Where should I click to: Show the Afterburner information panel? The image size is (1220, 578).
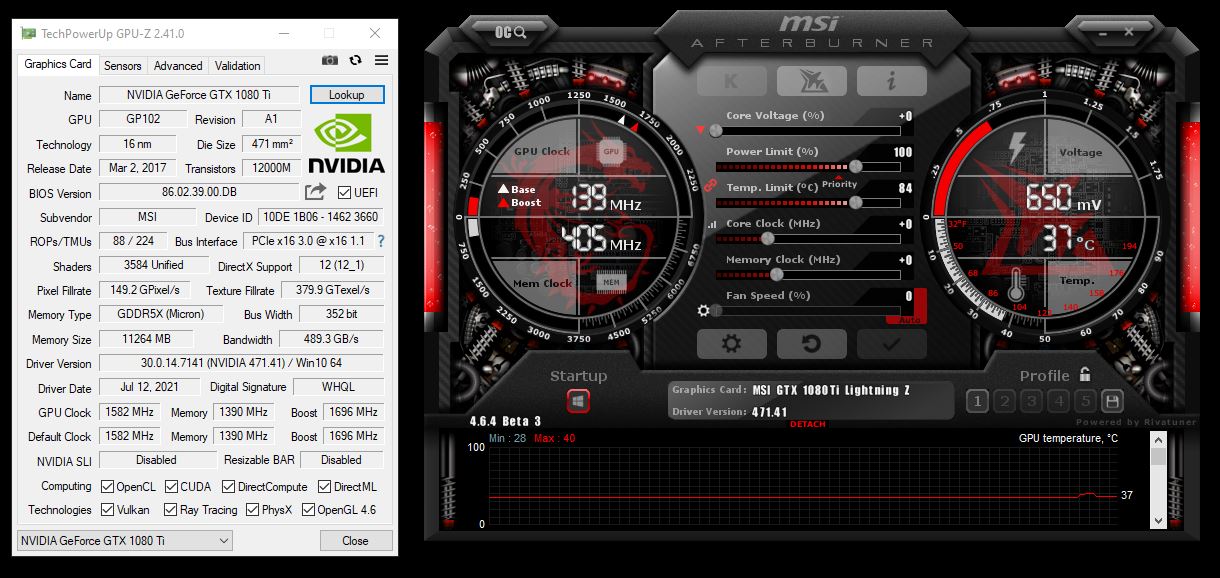(x=891, y=81)
